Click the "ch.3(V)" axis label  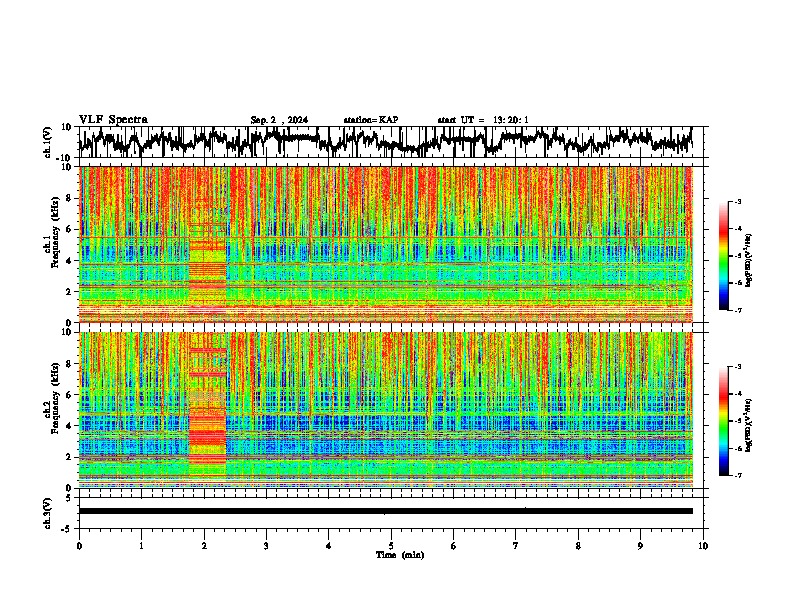click(x=48, y=513)
